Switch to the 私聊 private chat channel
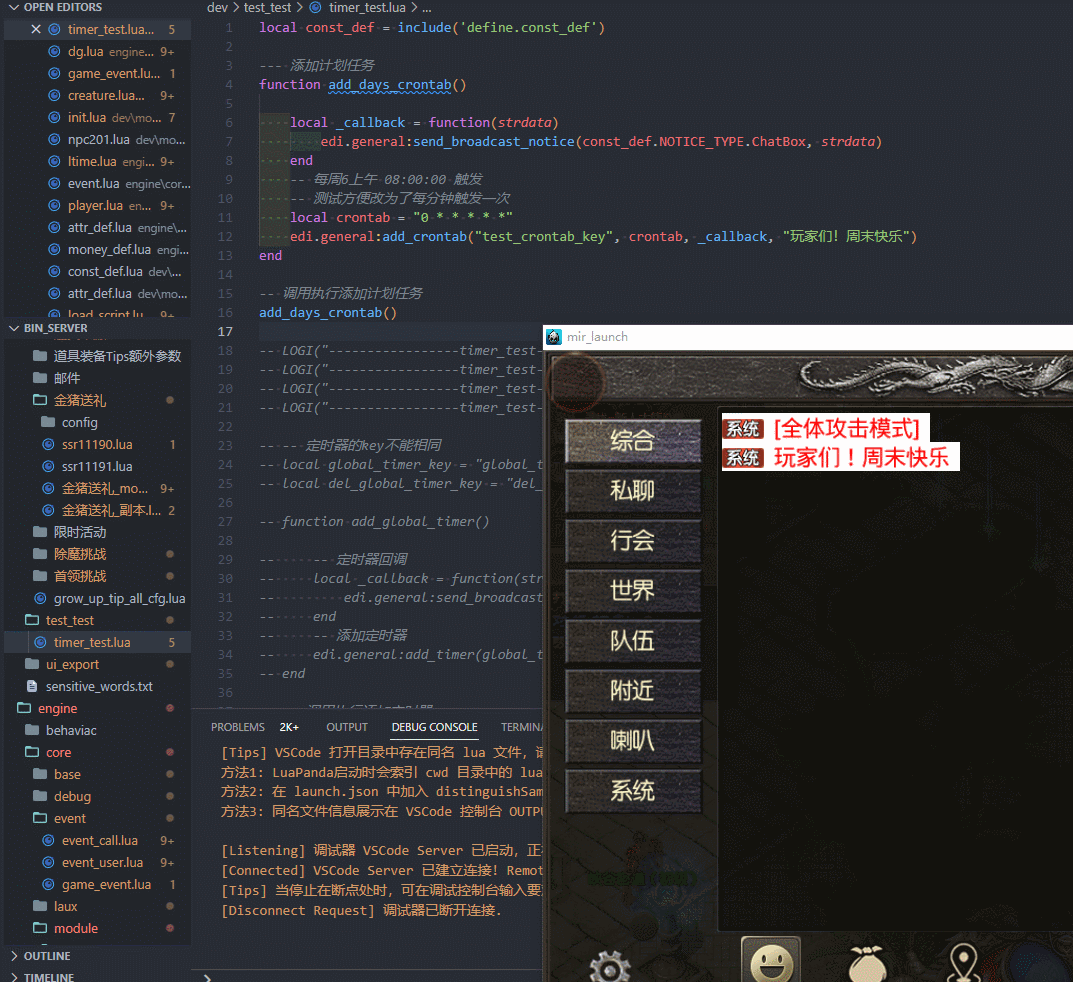 (632, 491)
